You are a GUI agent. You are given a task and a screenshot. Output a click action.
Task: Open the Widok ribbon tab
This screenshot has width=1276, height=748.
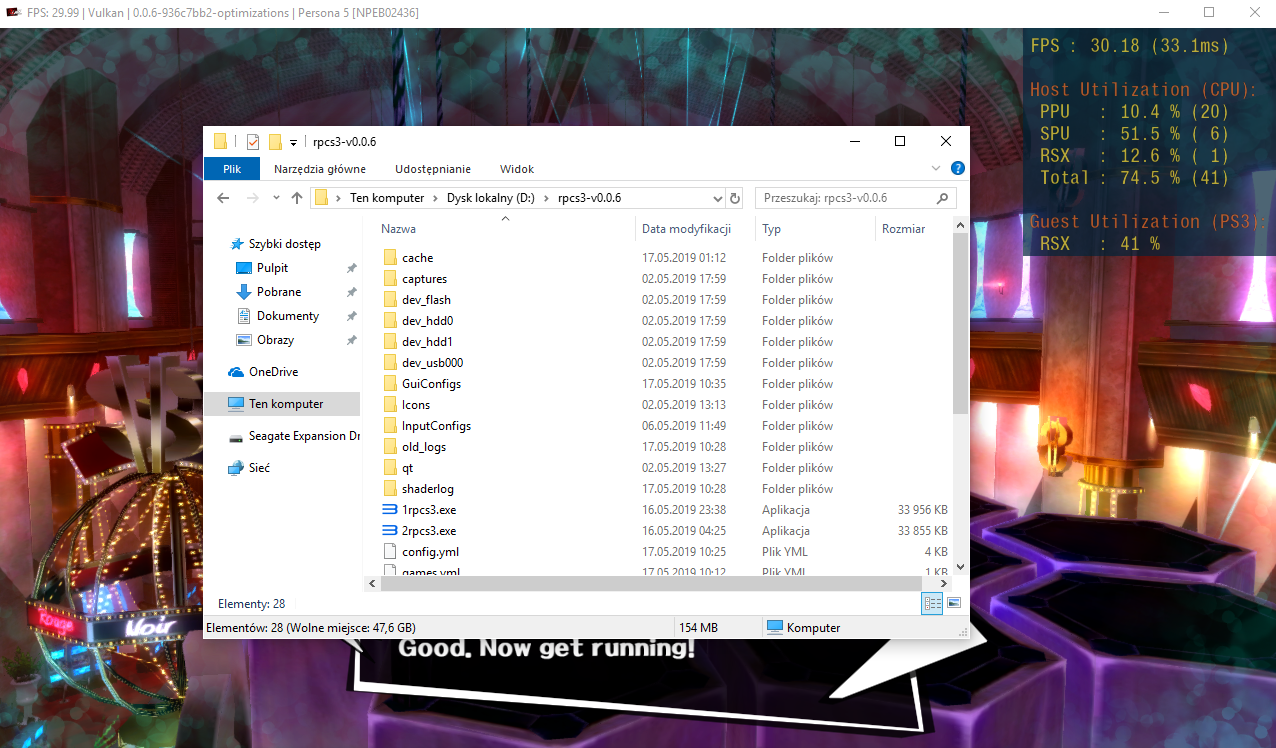pyautogui.click(x=517, y=169)
